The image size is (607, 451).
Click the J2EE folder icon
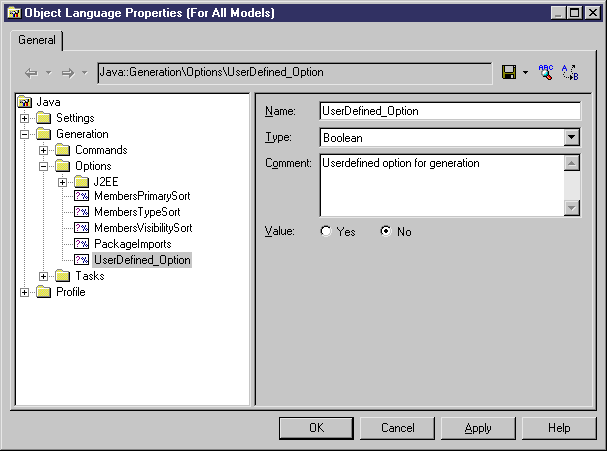pos(81,182)
